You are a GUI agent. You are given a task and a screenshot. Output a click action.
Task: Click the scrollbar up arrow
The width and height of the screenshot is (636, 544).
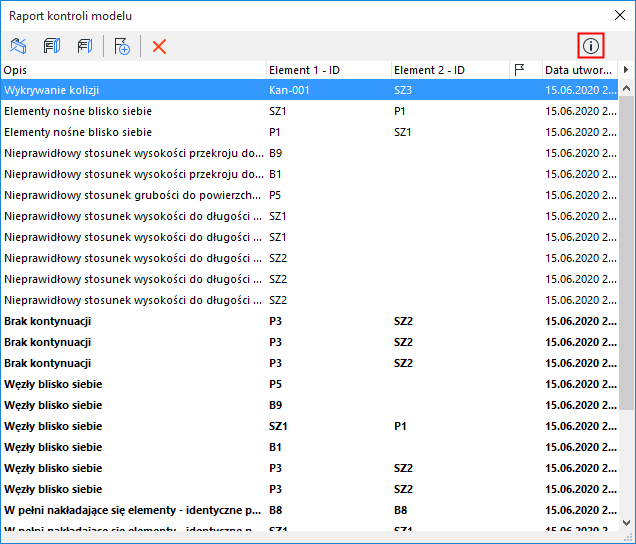click(x=626, y=88)
